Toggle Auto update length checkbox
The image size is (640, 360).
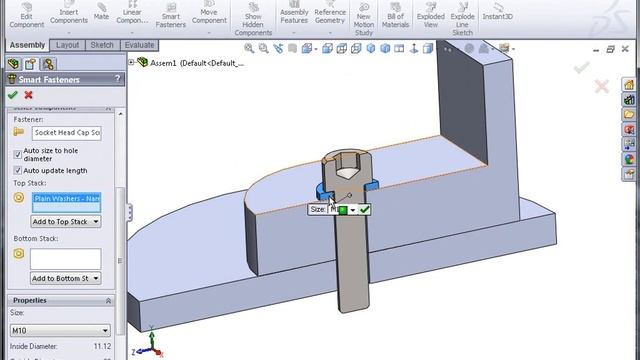(18, 171)
